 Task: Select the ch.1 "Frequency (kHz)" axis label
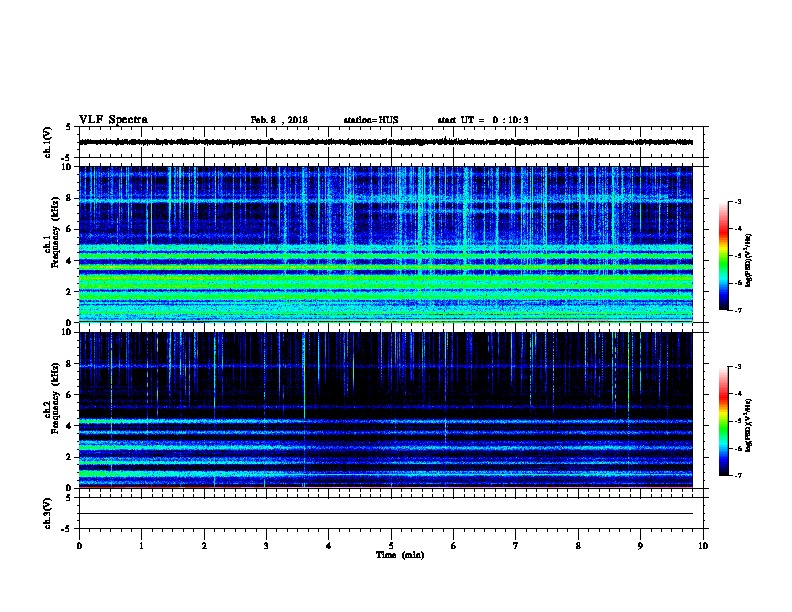55,233
